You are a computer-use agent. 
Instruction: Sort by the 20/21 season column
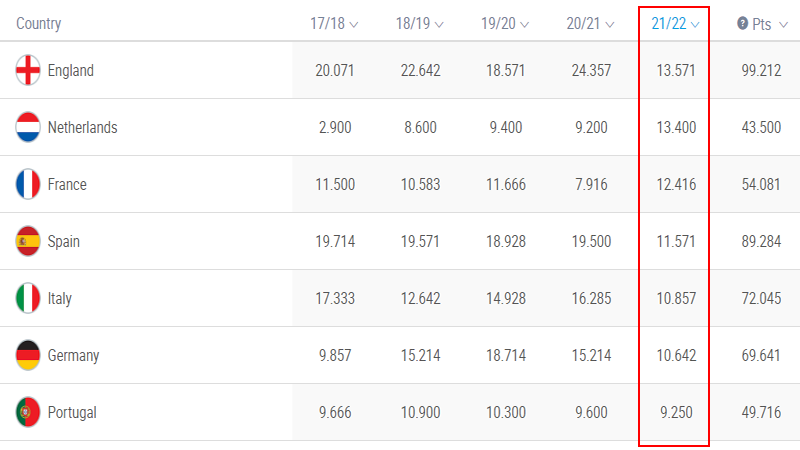(x=590, y=23)
